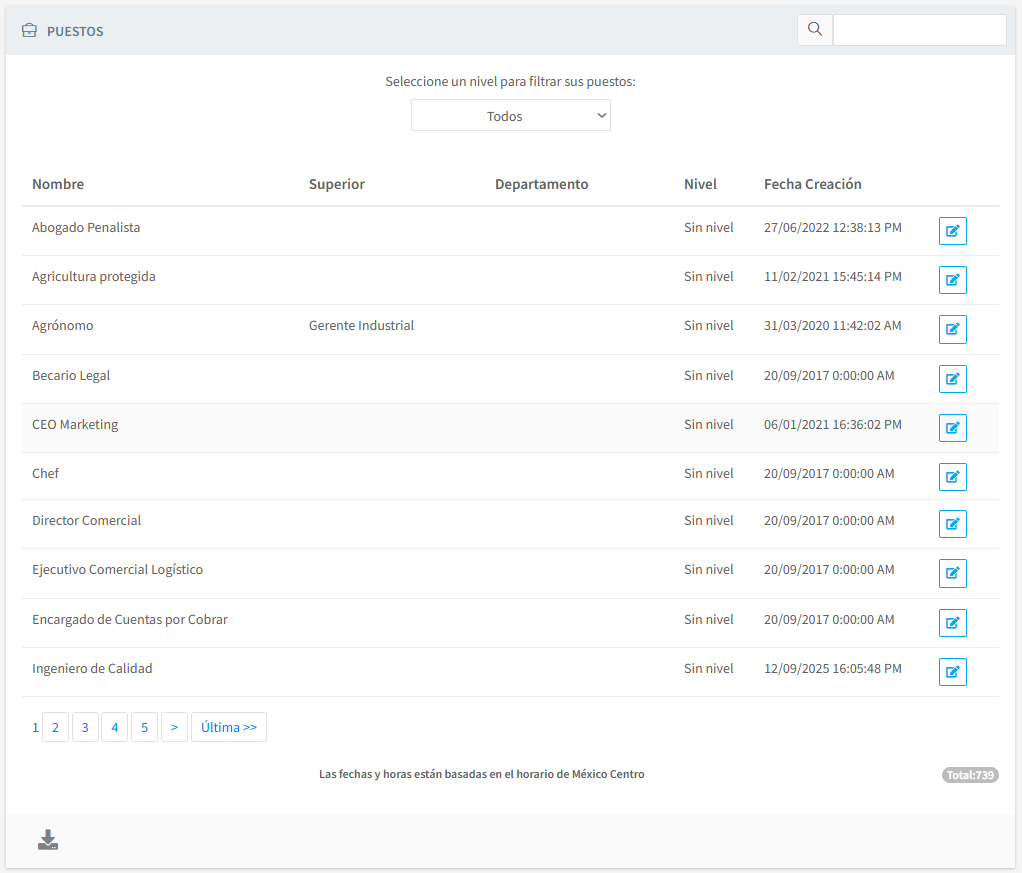
Task: Go to page 2 of results
Action: coord(55,727)
